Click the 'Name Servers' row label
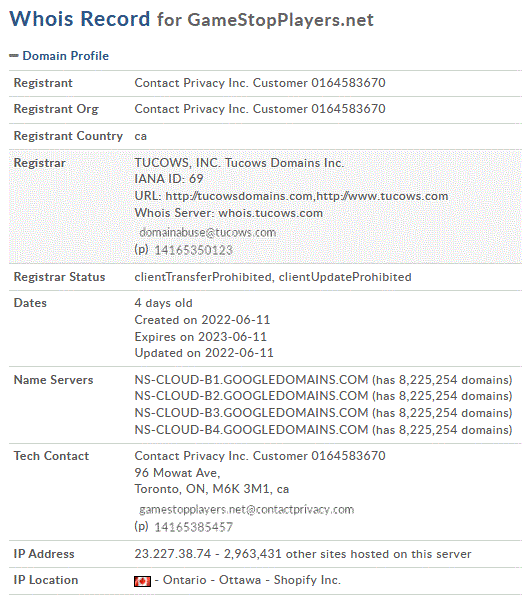This screenshot has height=595, width=522. [x=53, y=380]
